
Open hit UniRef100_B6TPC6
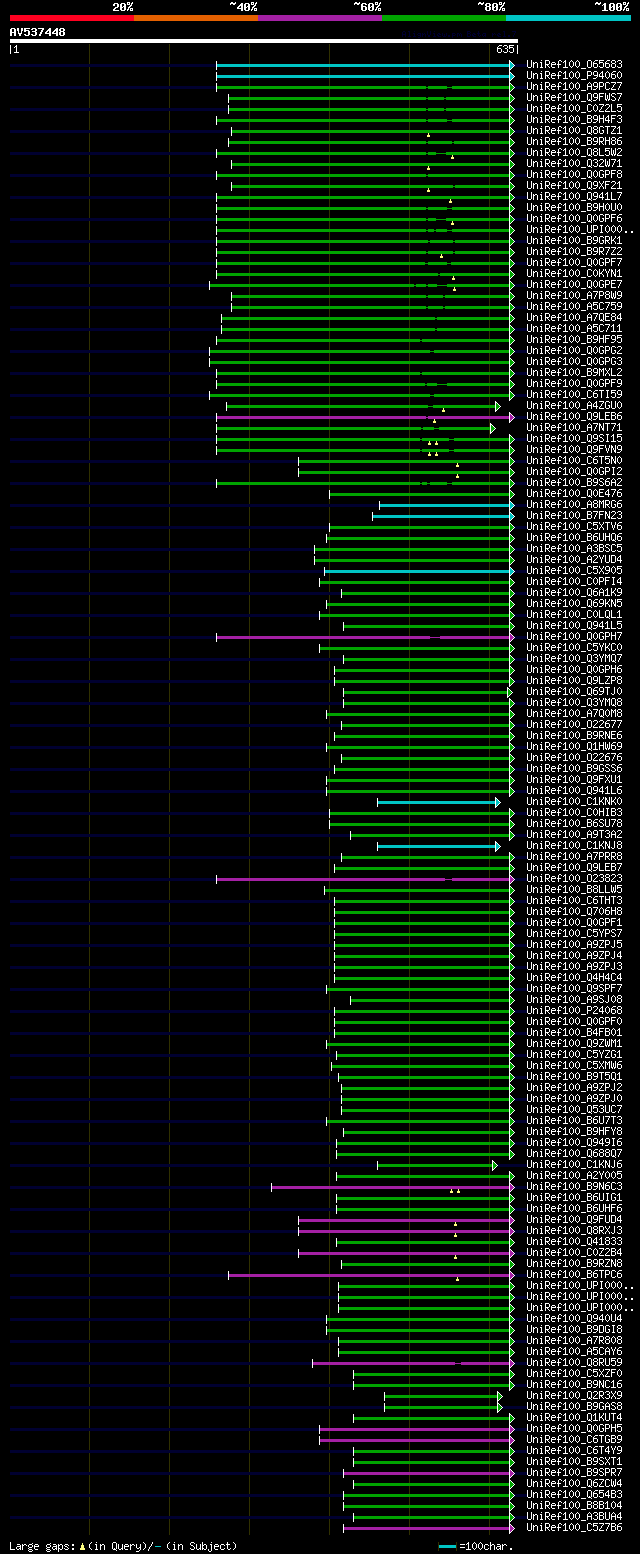tap(574, 1274)
